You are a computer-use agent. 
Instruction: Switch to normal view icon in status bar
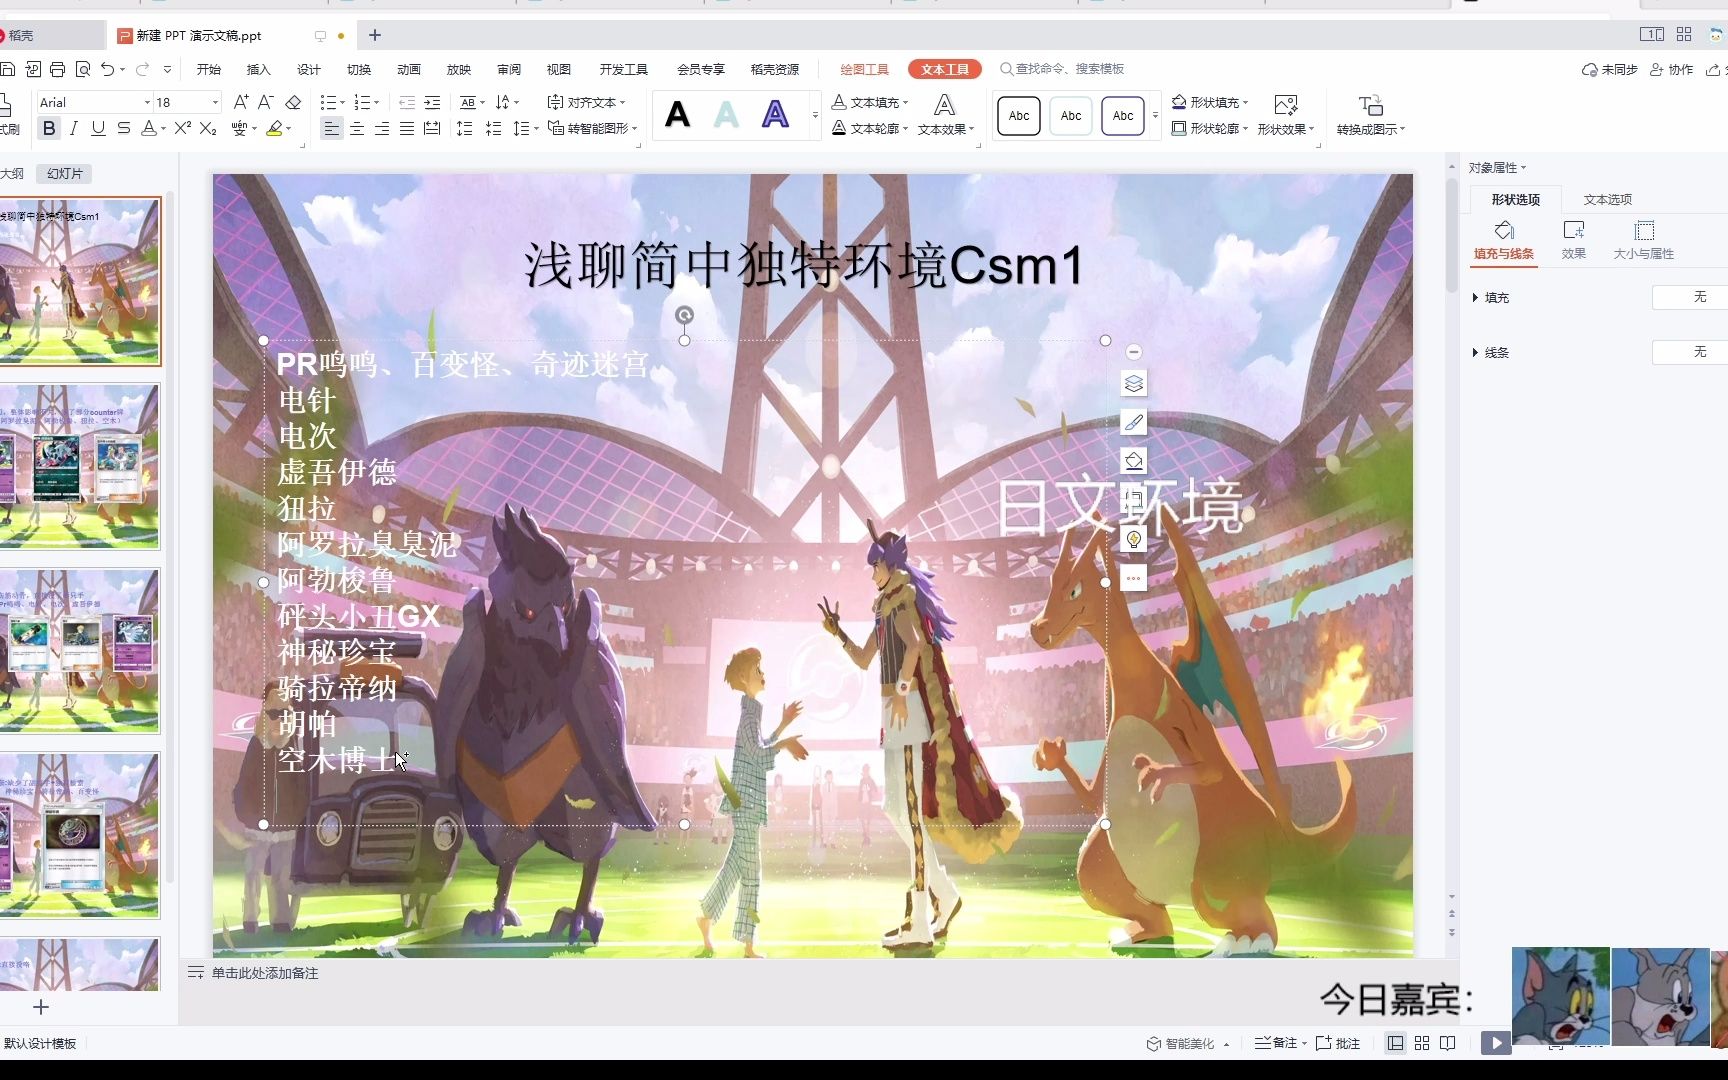[x=1395, y=1043]
